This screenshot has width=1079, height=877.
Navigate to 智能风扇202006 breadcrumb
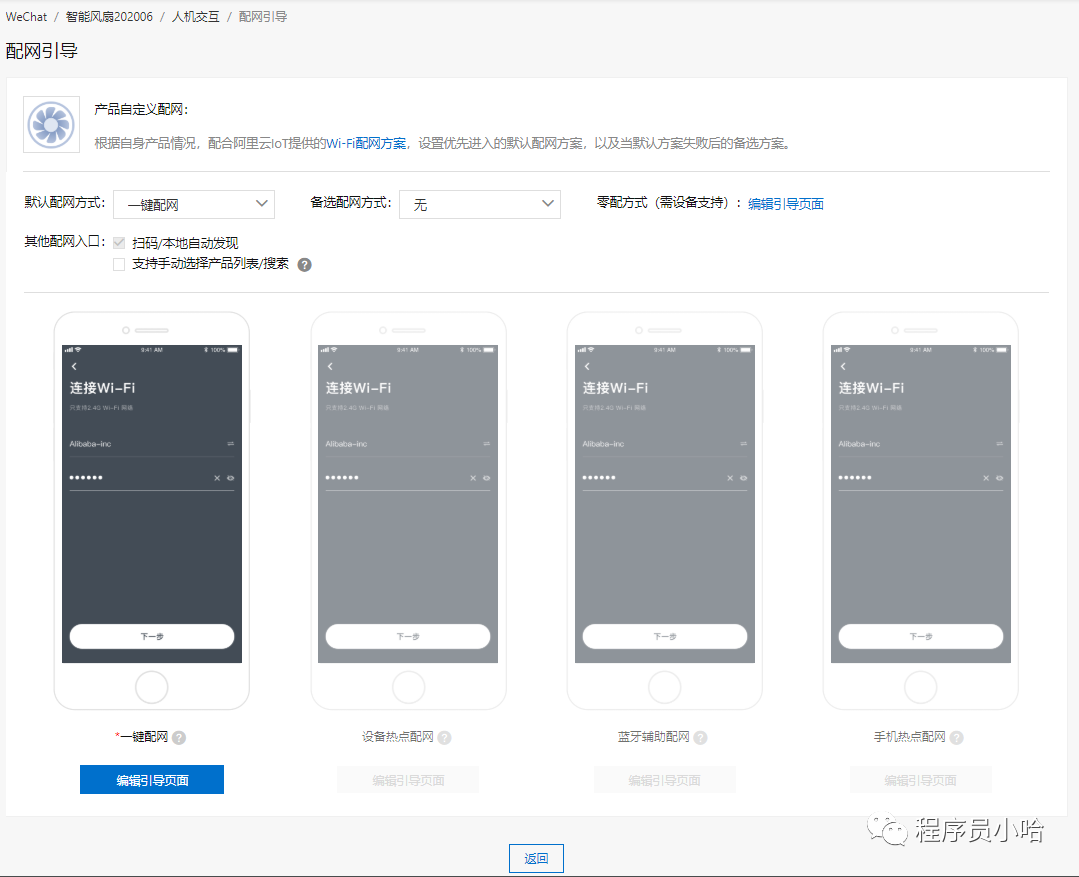109,17
